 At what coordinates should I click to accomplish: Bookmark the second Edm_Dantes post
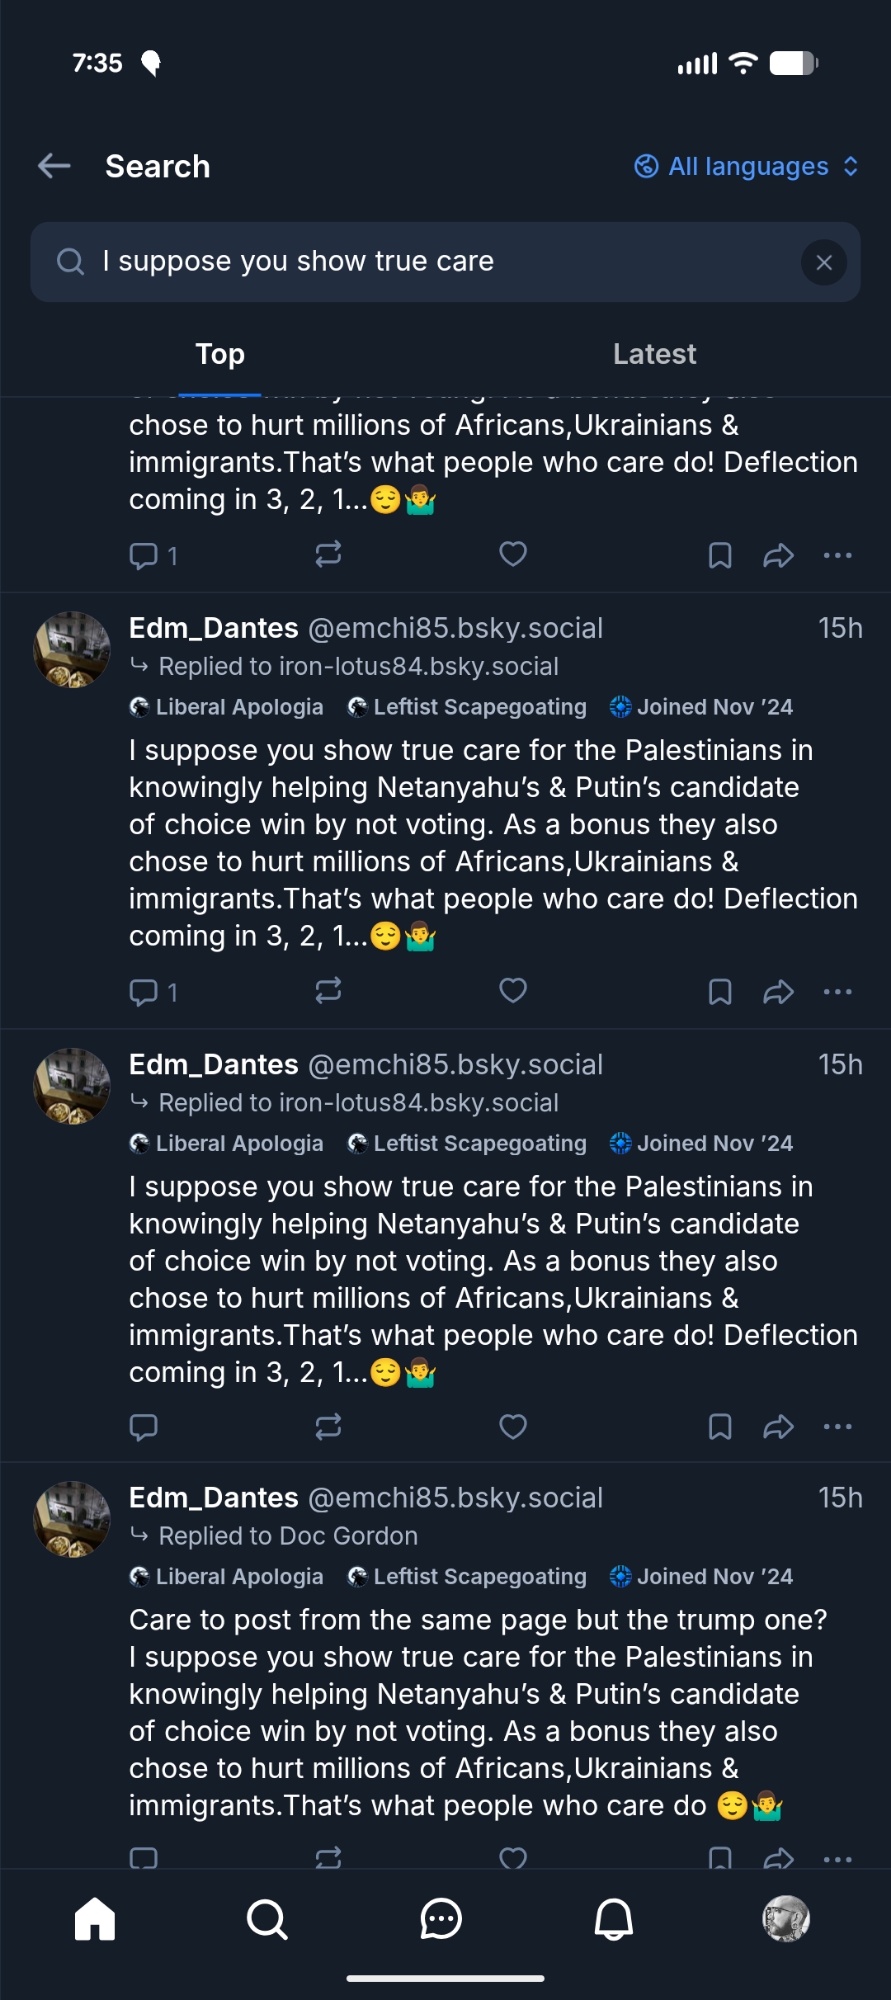tap(720, 1426)
